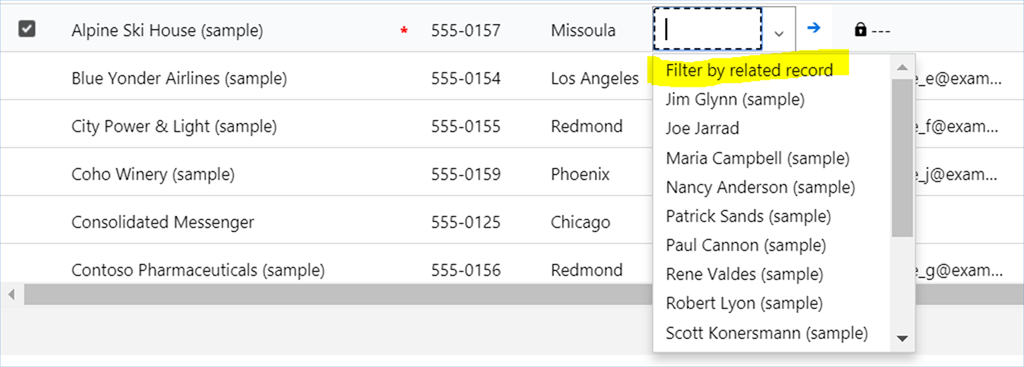Pick Nancy Anderson (sample) contact
1024x367 pixels.
760,187
